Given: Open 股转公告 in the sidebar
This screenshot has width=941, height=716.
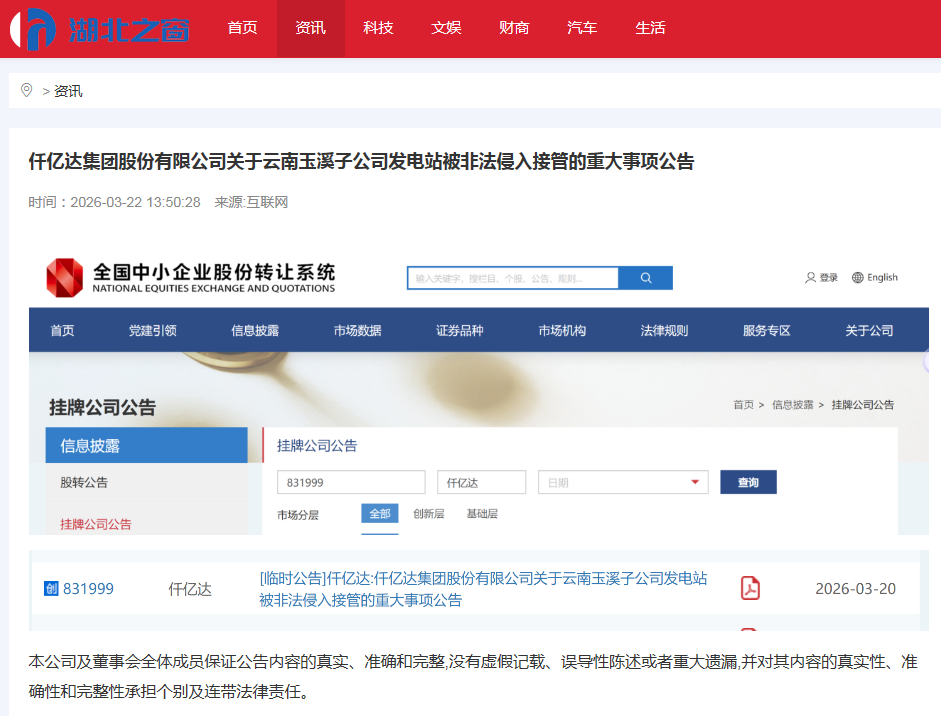Looking at the screenshot, I should pyautogui.click(x=84, y=483).
